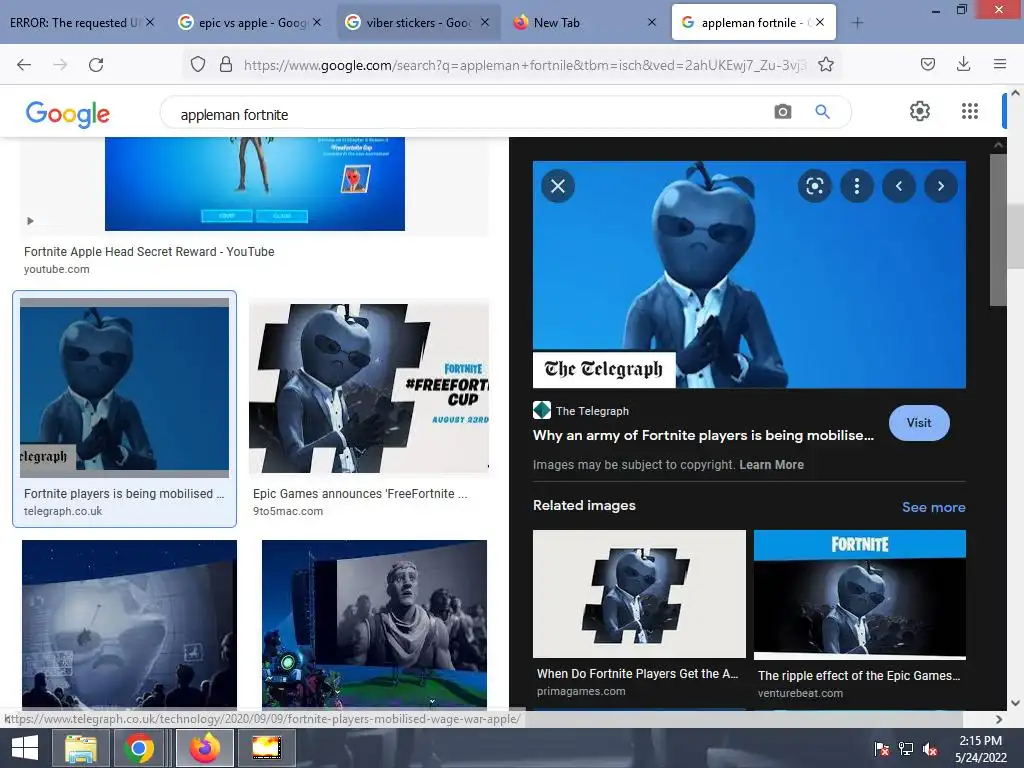This screenshot has height=768, width=1024.
Task: Click the browser URL address bar
Action: click(x=524, y=65)
